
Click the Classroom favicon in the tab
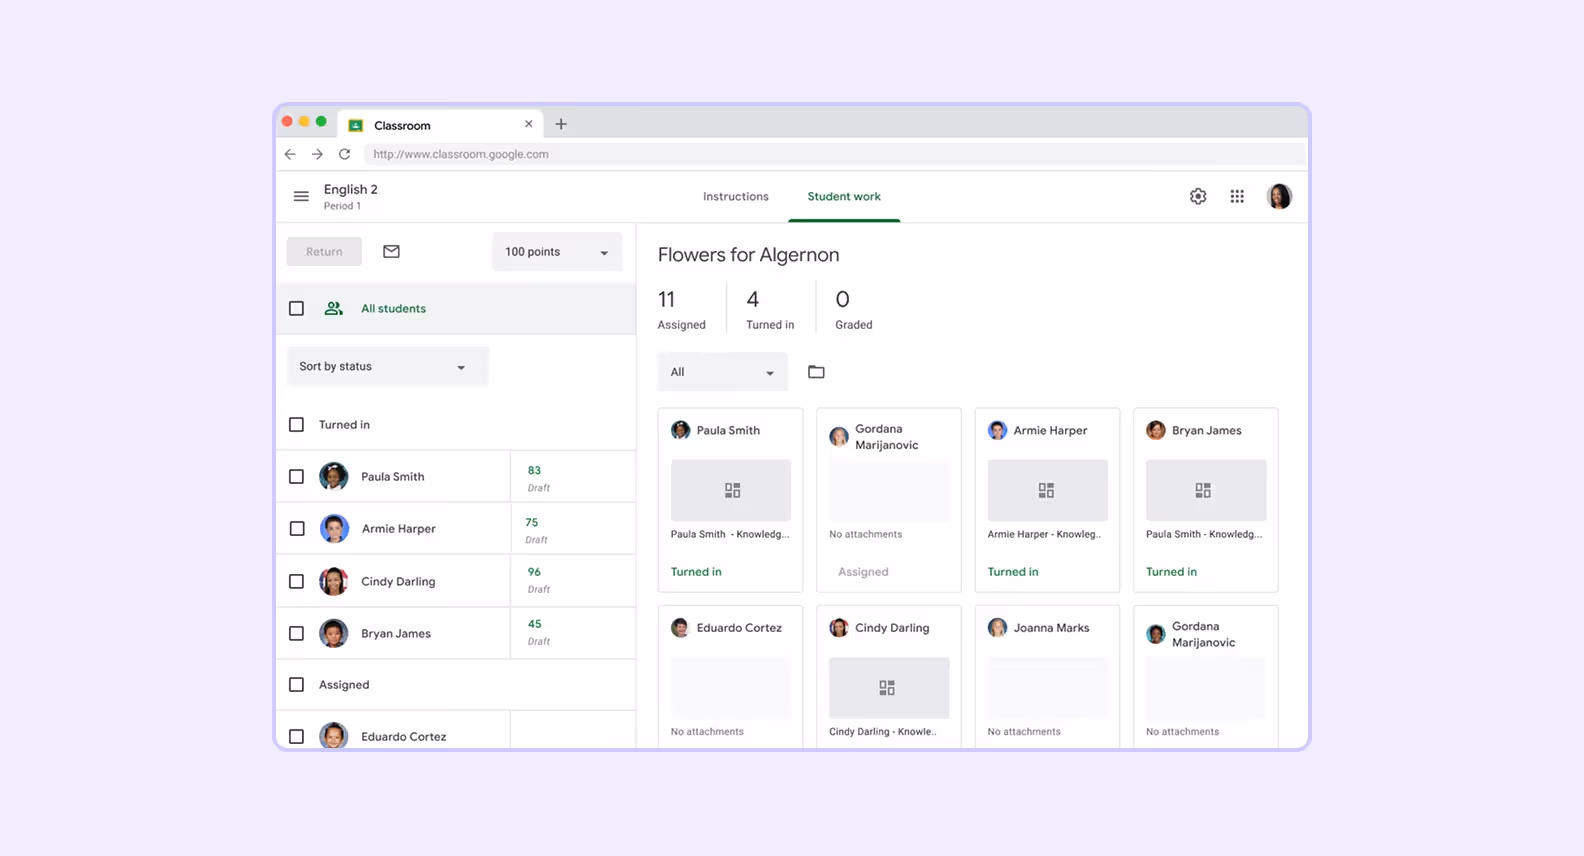tap(355, 125)
